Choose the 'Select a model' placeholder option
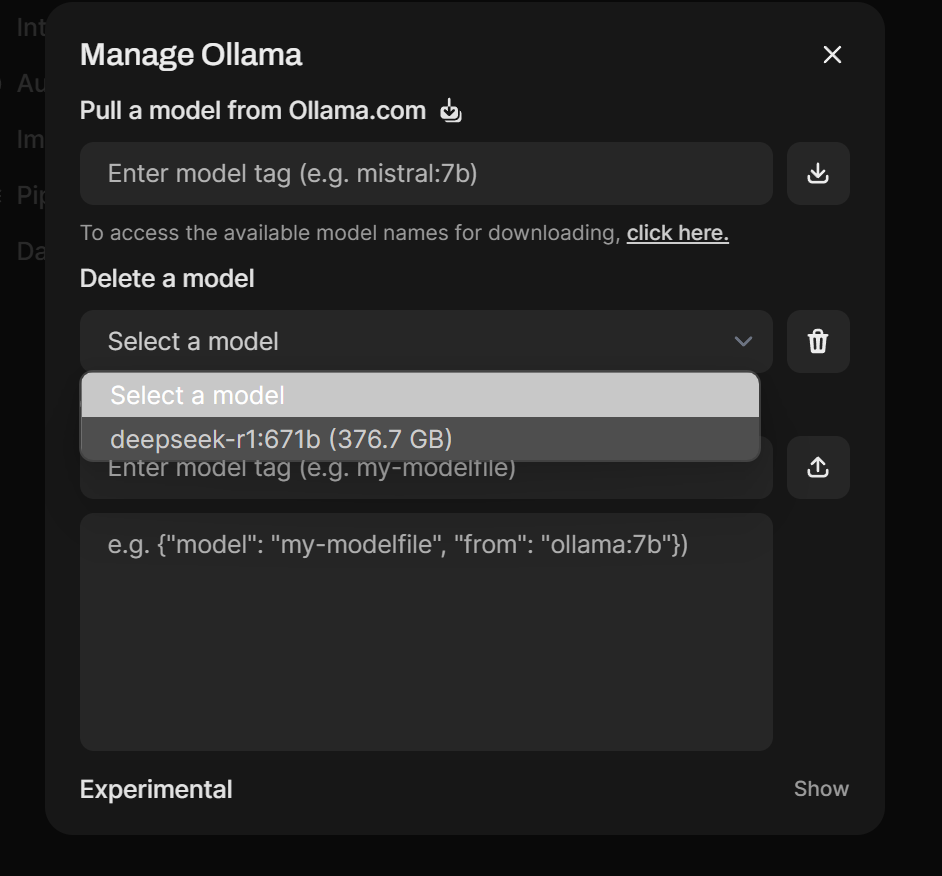Image resolution: width=942 pixels, height=876 pixels. [420, 396]
